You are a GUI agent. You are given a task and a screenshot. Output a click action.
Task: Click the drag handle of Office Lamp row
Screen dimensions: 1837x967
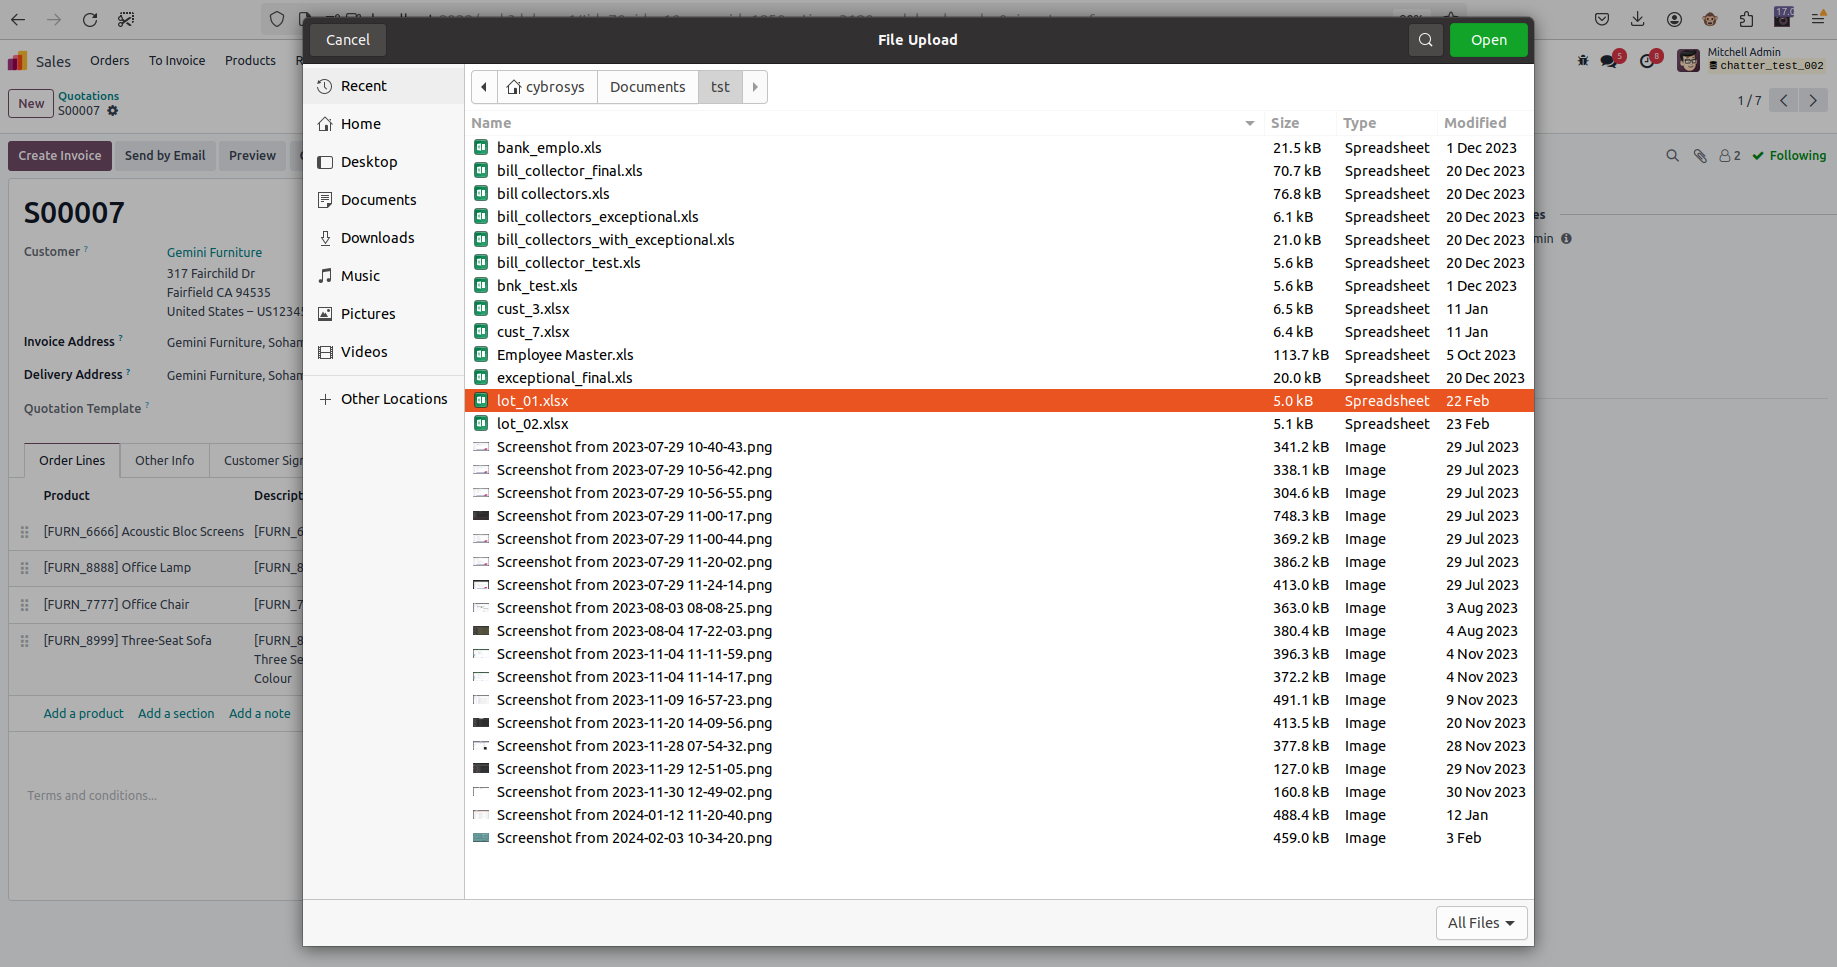(25, 568)
